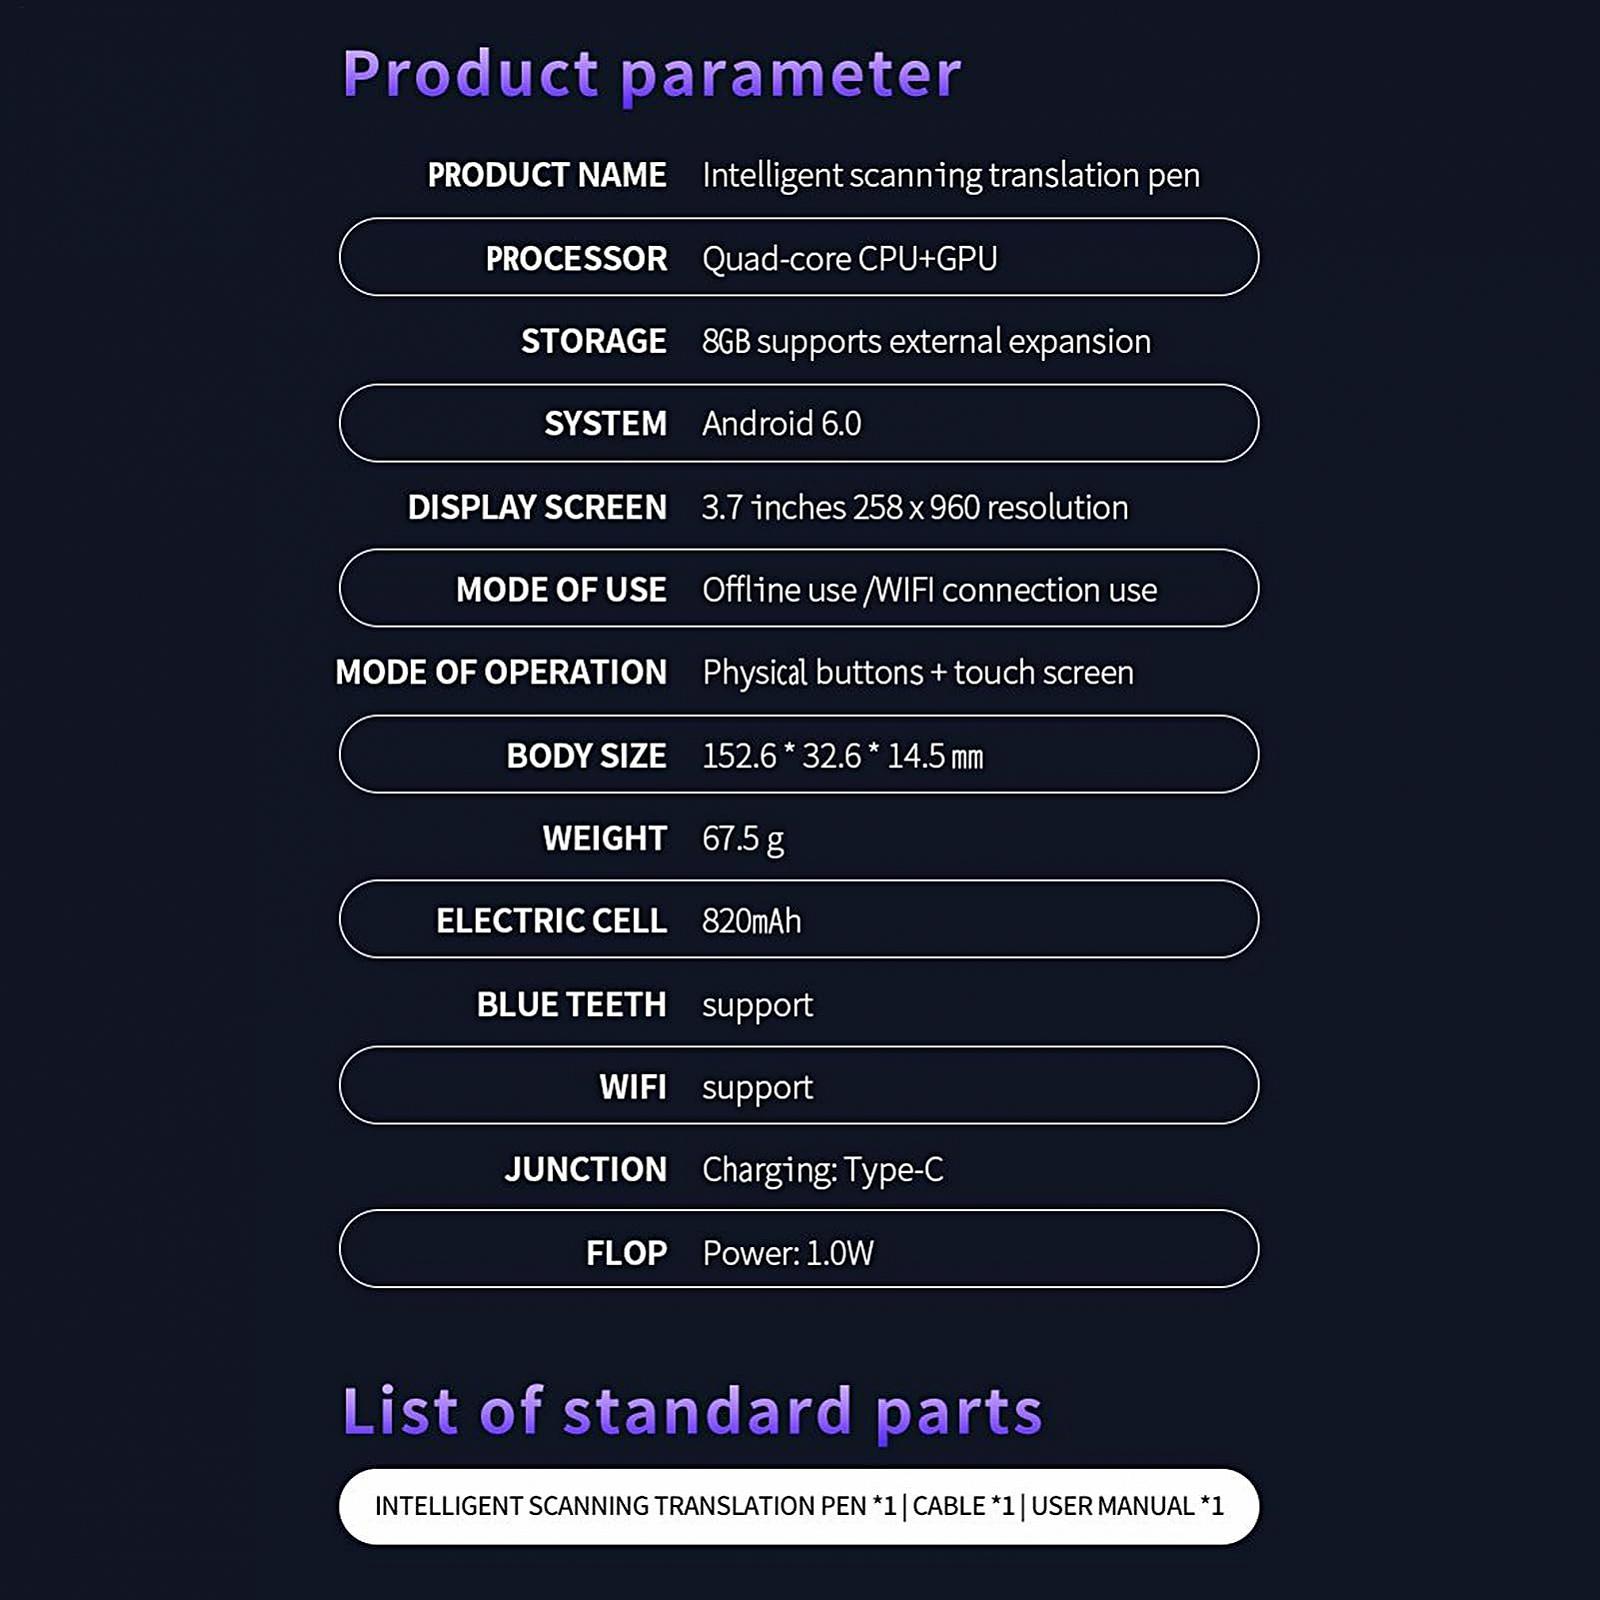
Task: Click the FLOP Power 1.0W row
Action: pyautogui.click(x=798, y=1251)
